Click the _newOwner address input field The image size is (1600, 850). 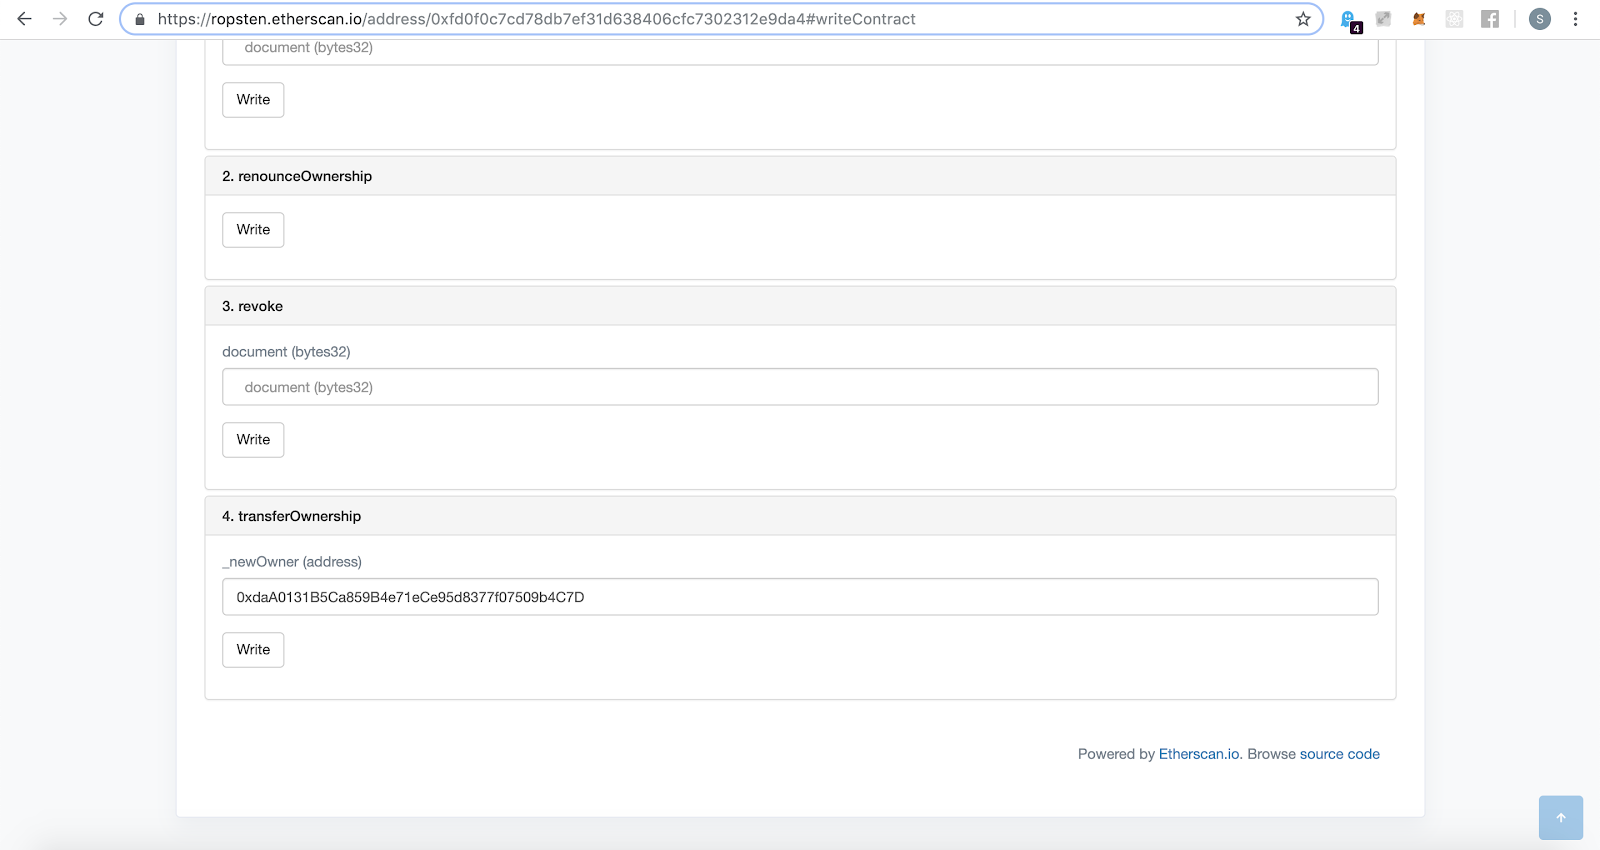tap(800, 597)
